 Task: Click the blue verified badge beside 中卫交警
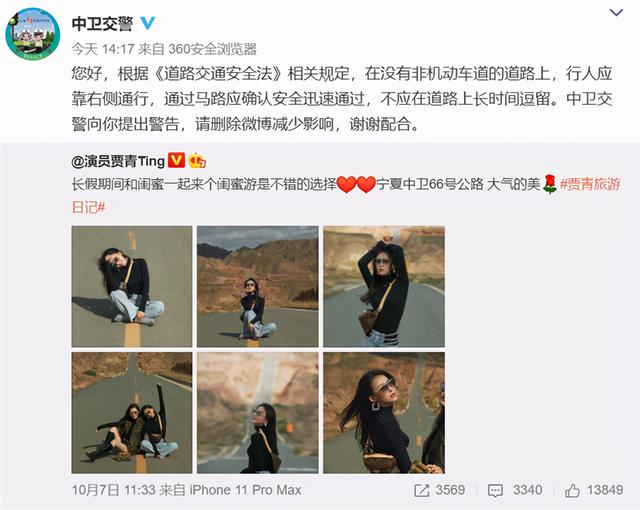point(147,23)
